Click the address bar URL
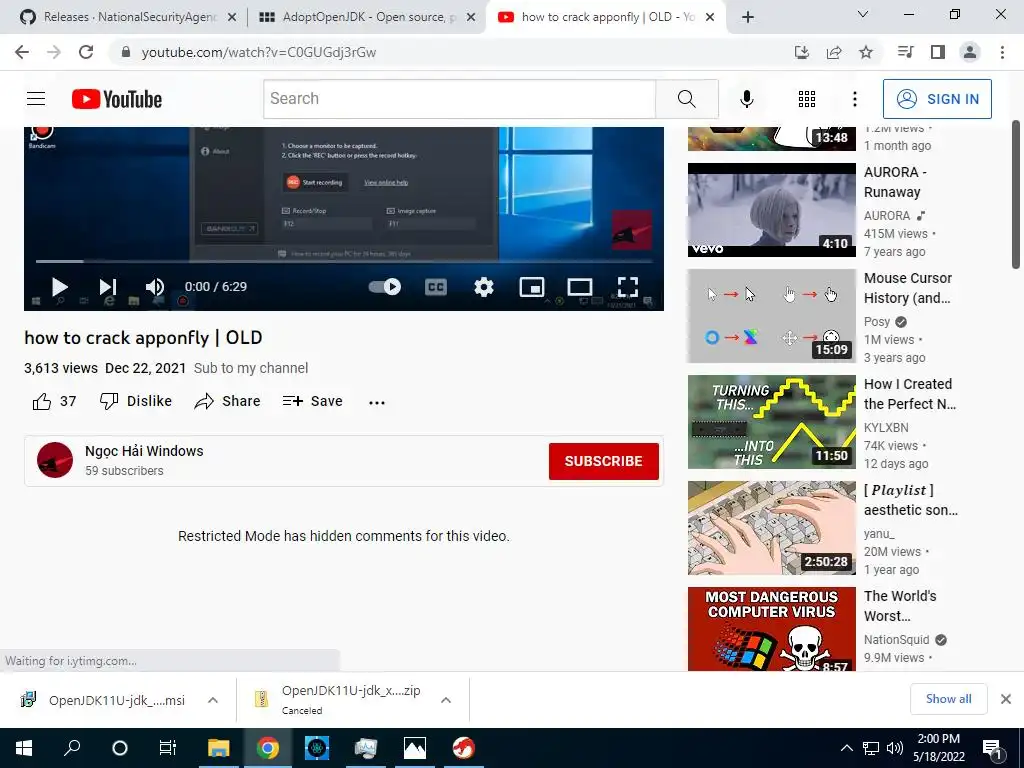 [x=259, y=52]
